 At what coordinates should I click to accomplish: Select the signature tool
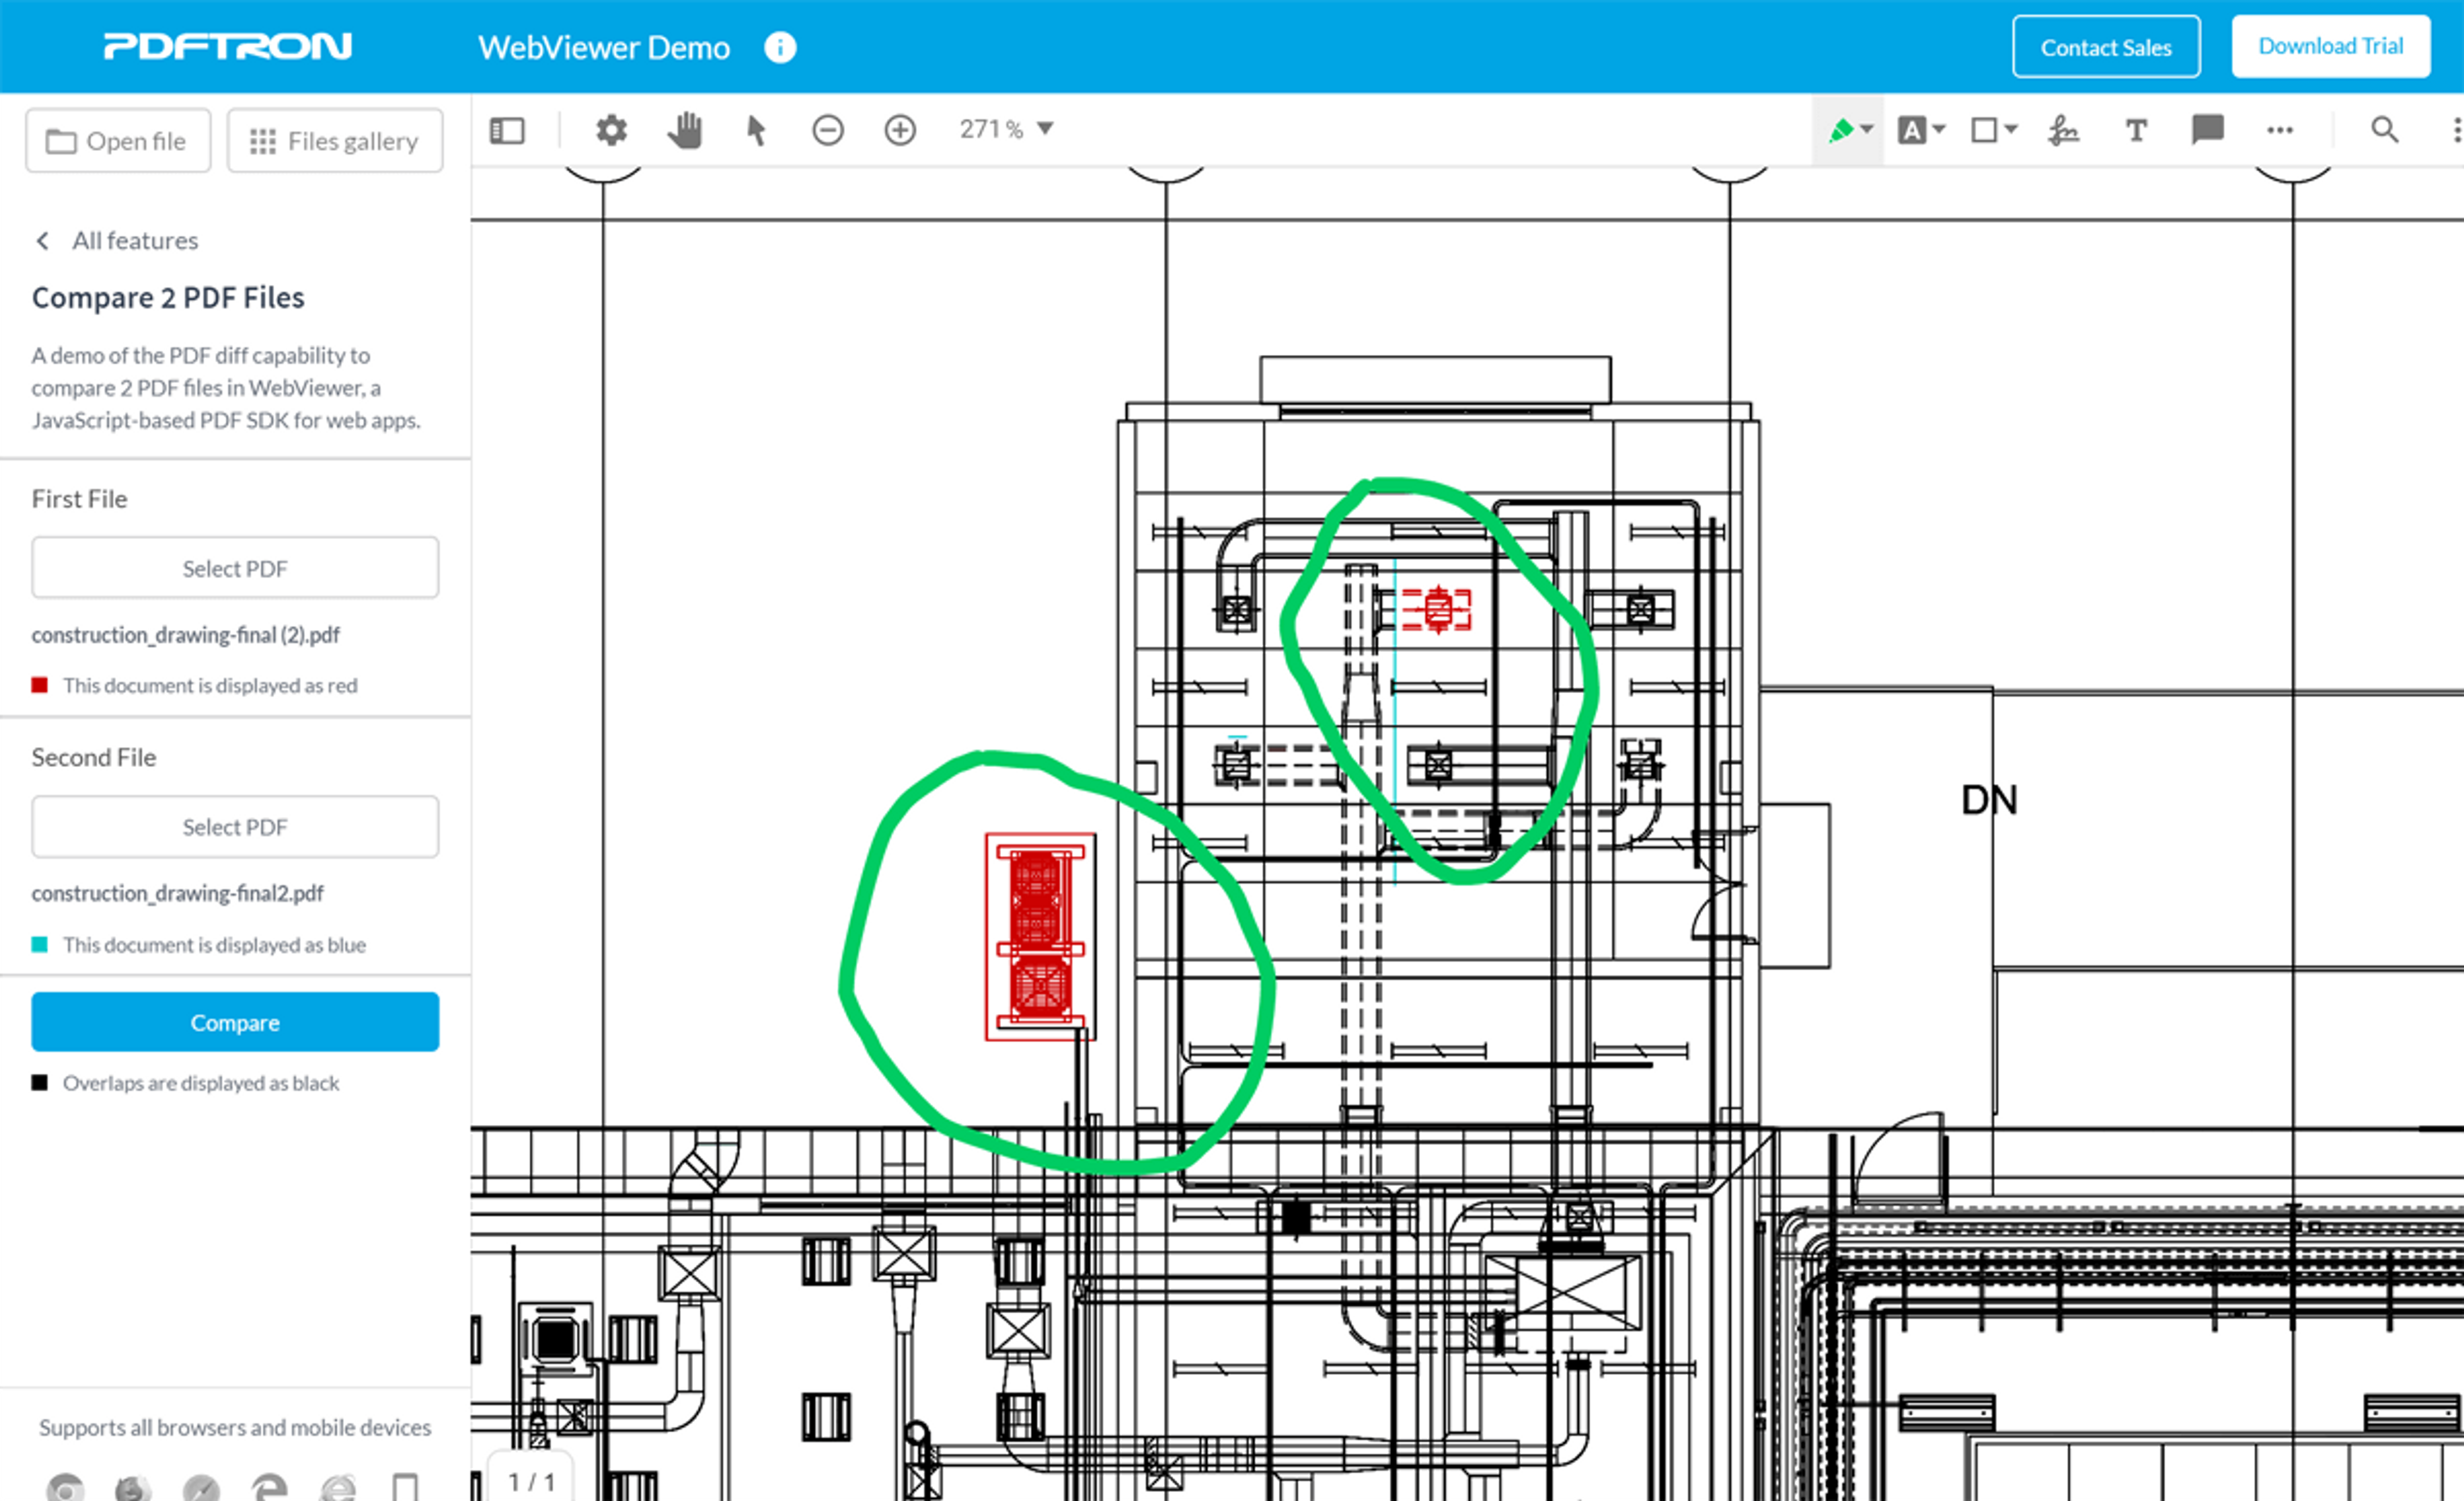[x=2063, y=130]
